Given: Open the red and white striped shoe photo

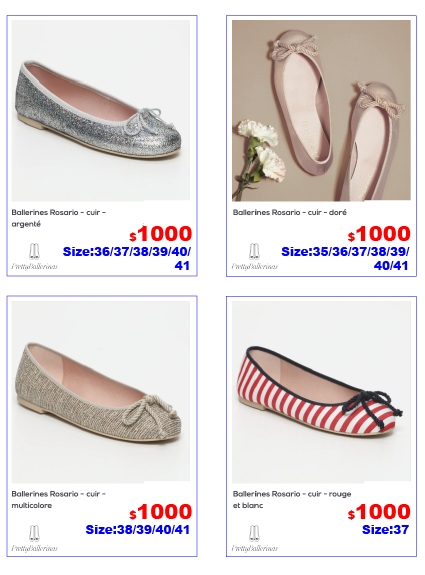Looking at the screenshot, I should [x=321, y=391].
